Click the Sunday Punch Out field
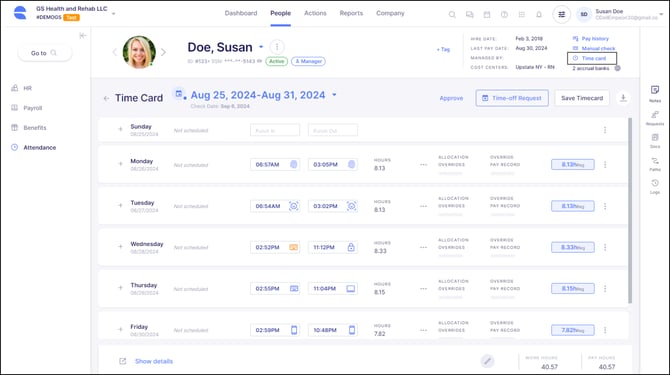Image resolution: width=670 pixels, height=375 pixels. tap(333, 130)
